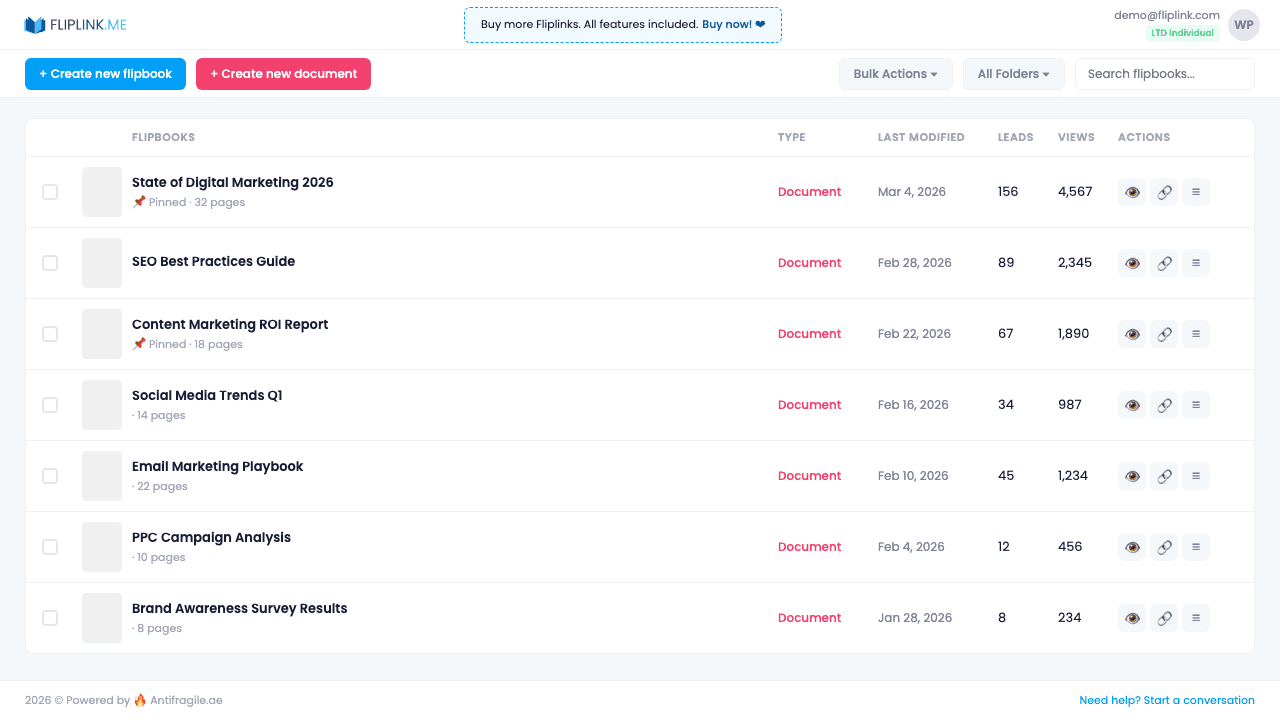The height and width of the screenshot is (720, 1280).
Task: Check the row for "Email Marketing Playbook"
Action: (50, 475)
